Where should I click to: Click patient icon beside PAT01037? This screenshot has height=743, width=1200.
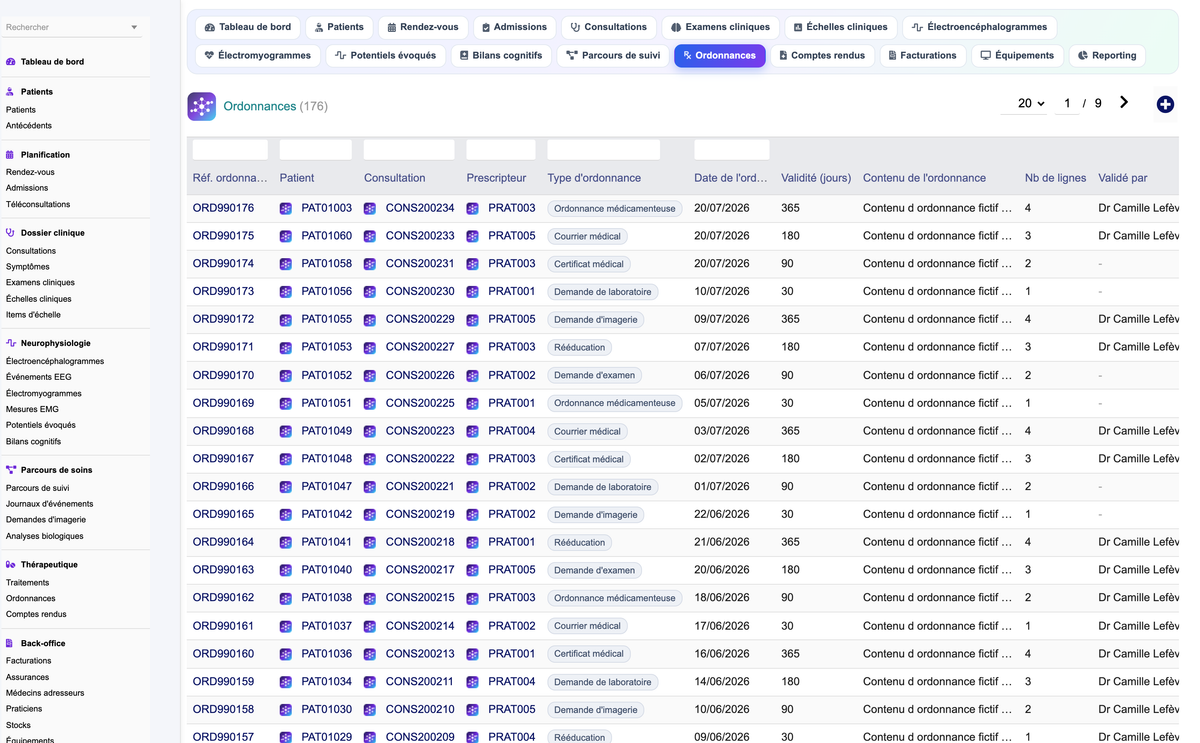pos(286,626)
